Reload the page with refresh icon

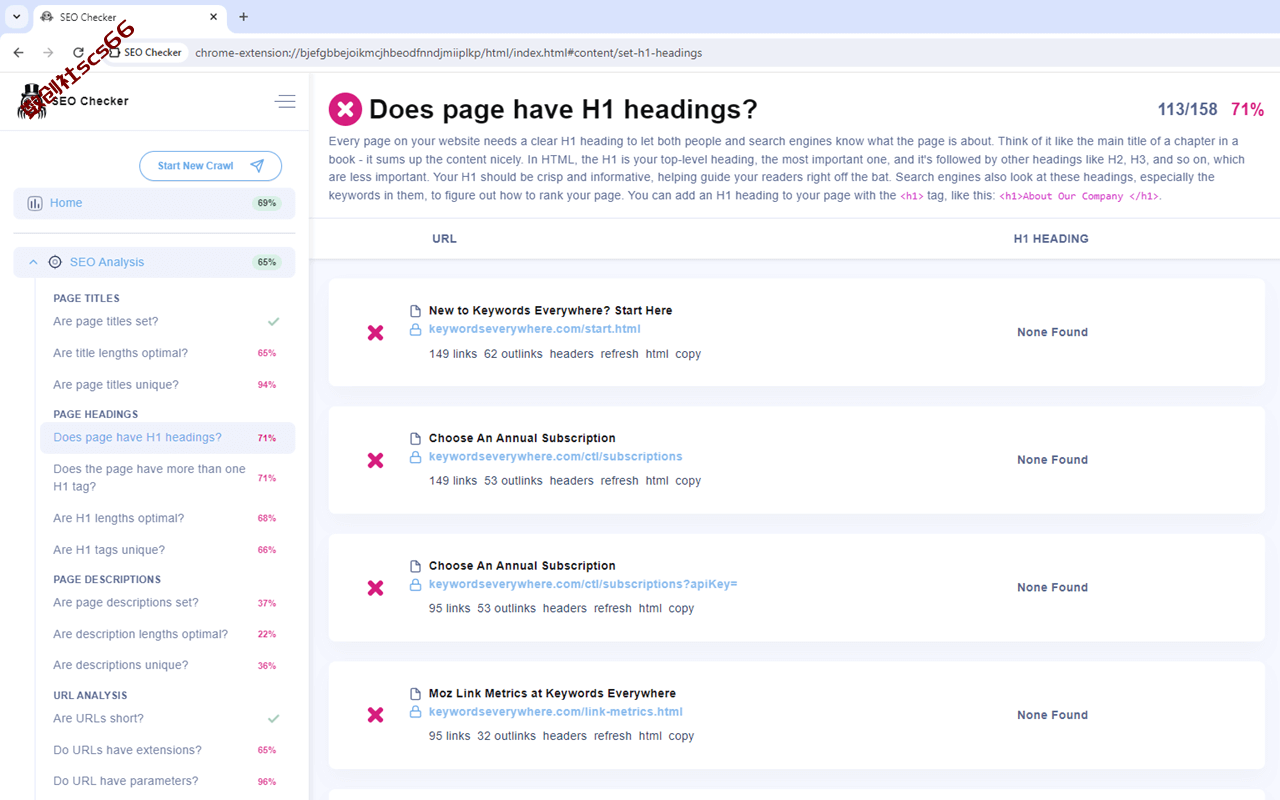pyautogui.click(x=79, y=52)
